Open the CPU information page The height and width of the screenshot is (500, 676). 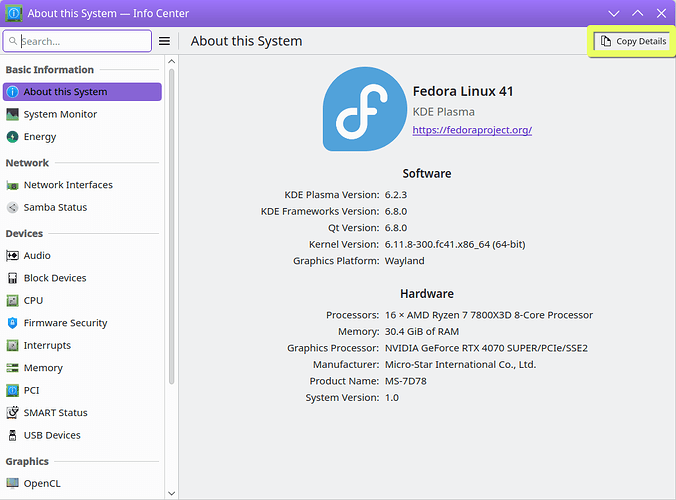point(82,300)
